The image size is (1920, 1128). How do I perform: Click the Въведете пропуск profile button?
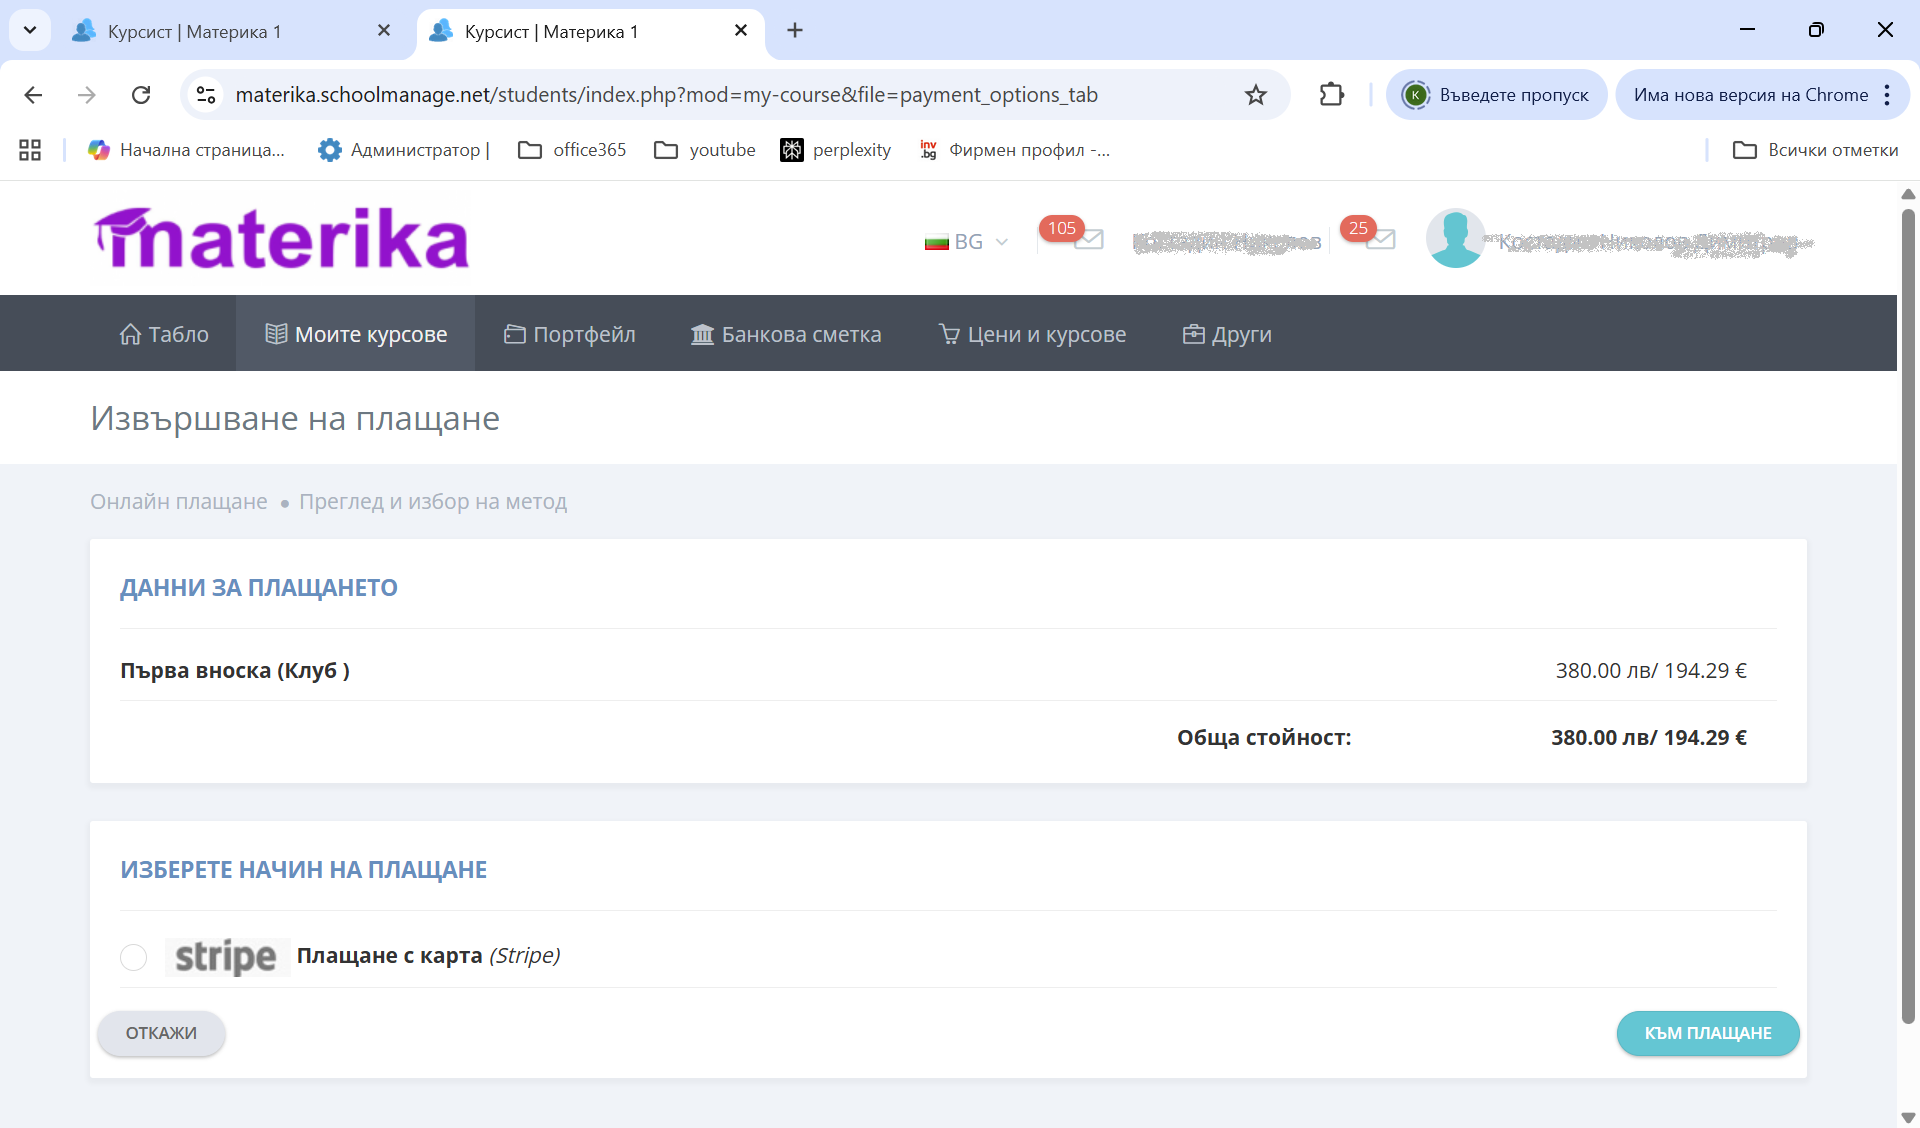coord(1496,95)
